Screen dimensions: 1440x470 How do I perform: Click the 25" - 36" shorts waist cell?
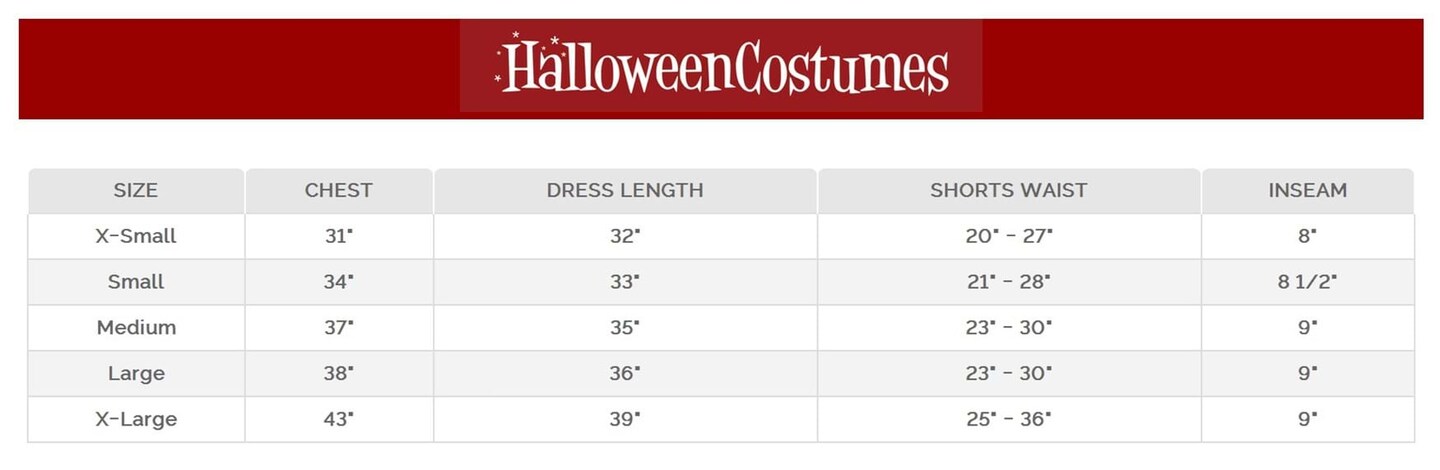1008,419
